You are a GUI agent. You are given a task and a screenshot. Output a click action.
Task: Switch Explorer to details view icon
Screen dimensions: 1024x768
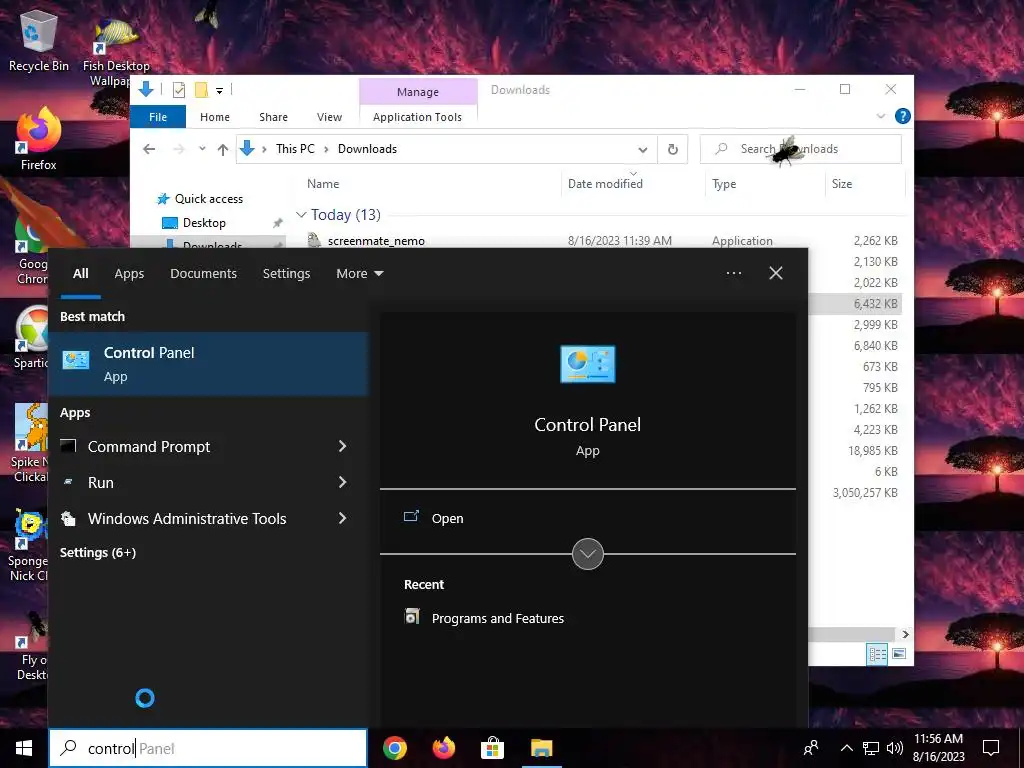tap(877, 654)
